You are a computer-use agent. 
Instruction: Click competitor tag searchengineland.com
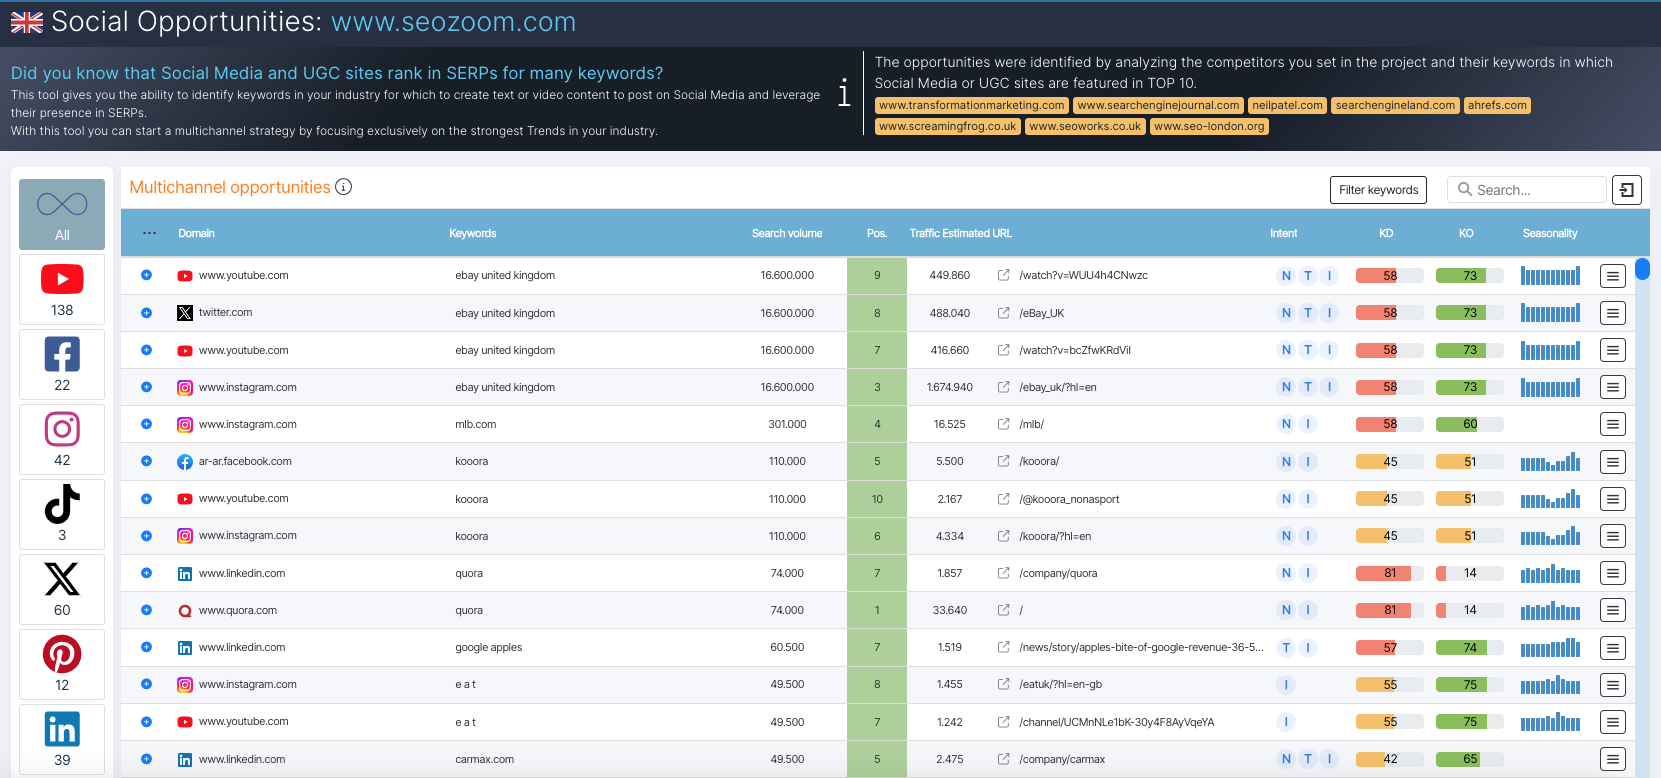[x=1395, y=105]
